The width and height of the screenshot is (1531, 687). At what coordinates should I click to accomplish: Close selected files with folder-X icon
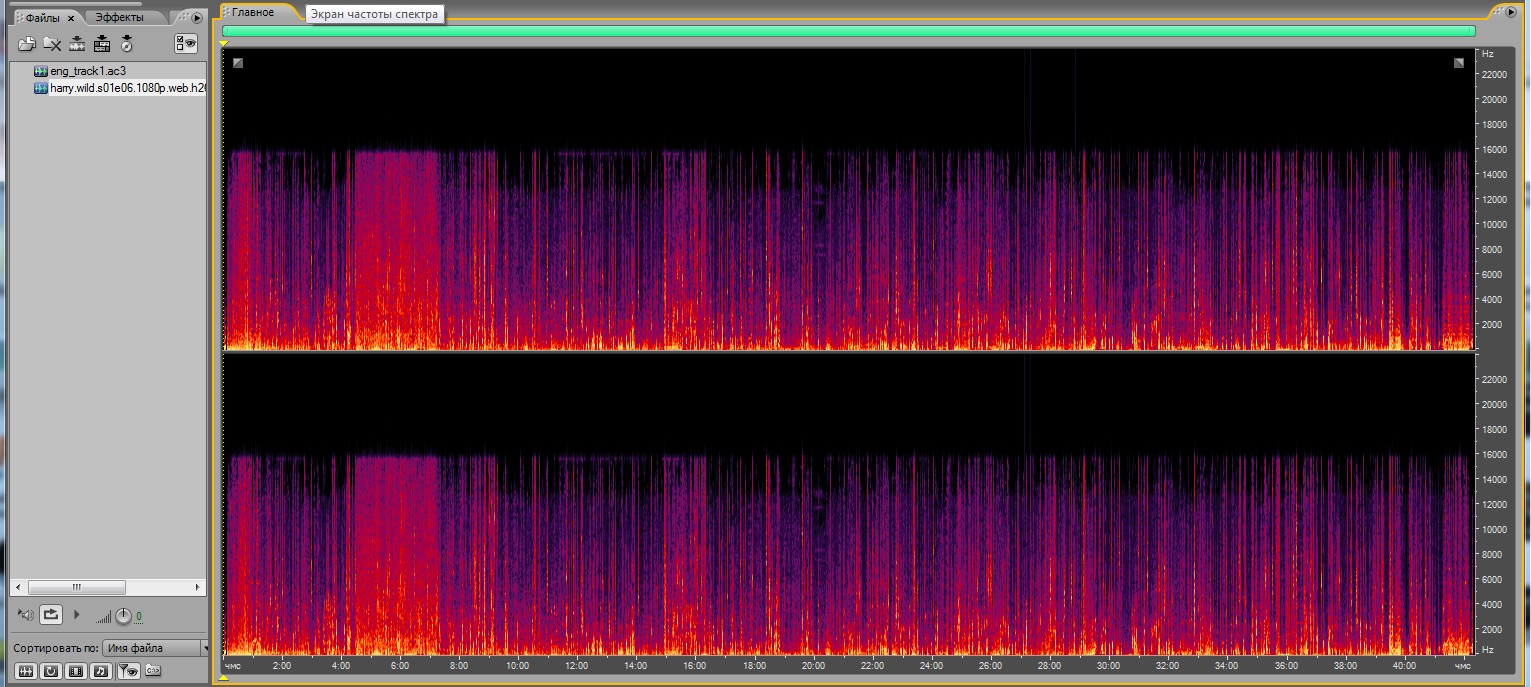pyautogui.click(x=52, y=44)
